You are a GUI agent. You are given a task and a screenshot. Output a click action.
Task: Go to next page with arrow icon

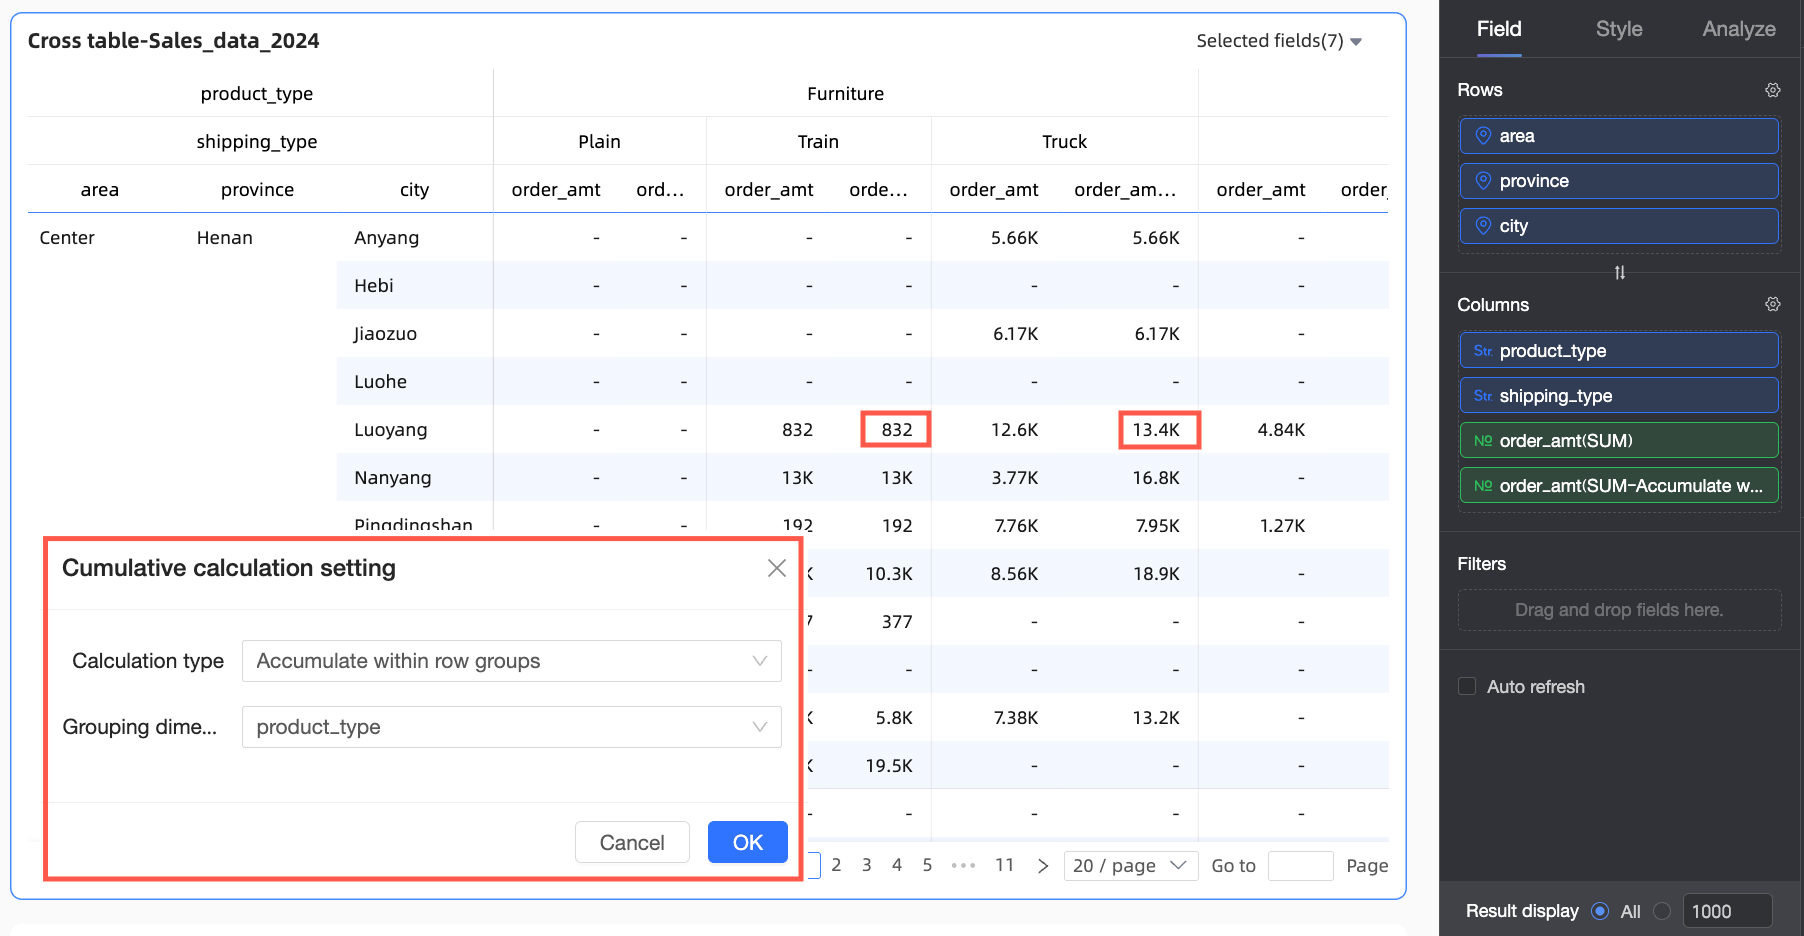1042,866
